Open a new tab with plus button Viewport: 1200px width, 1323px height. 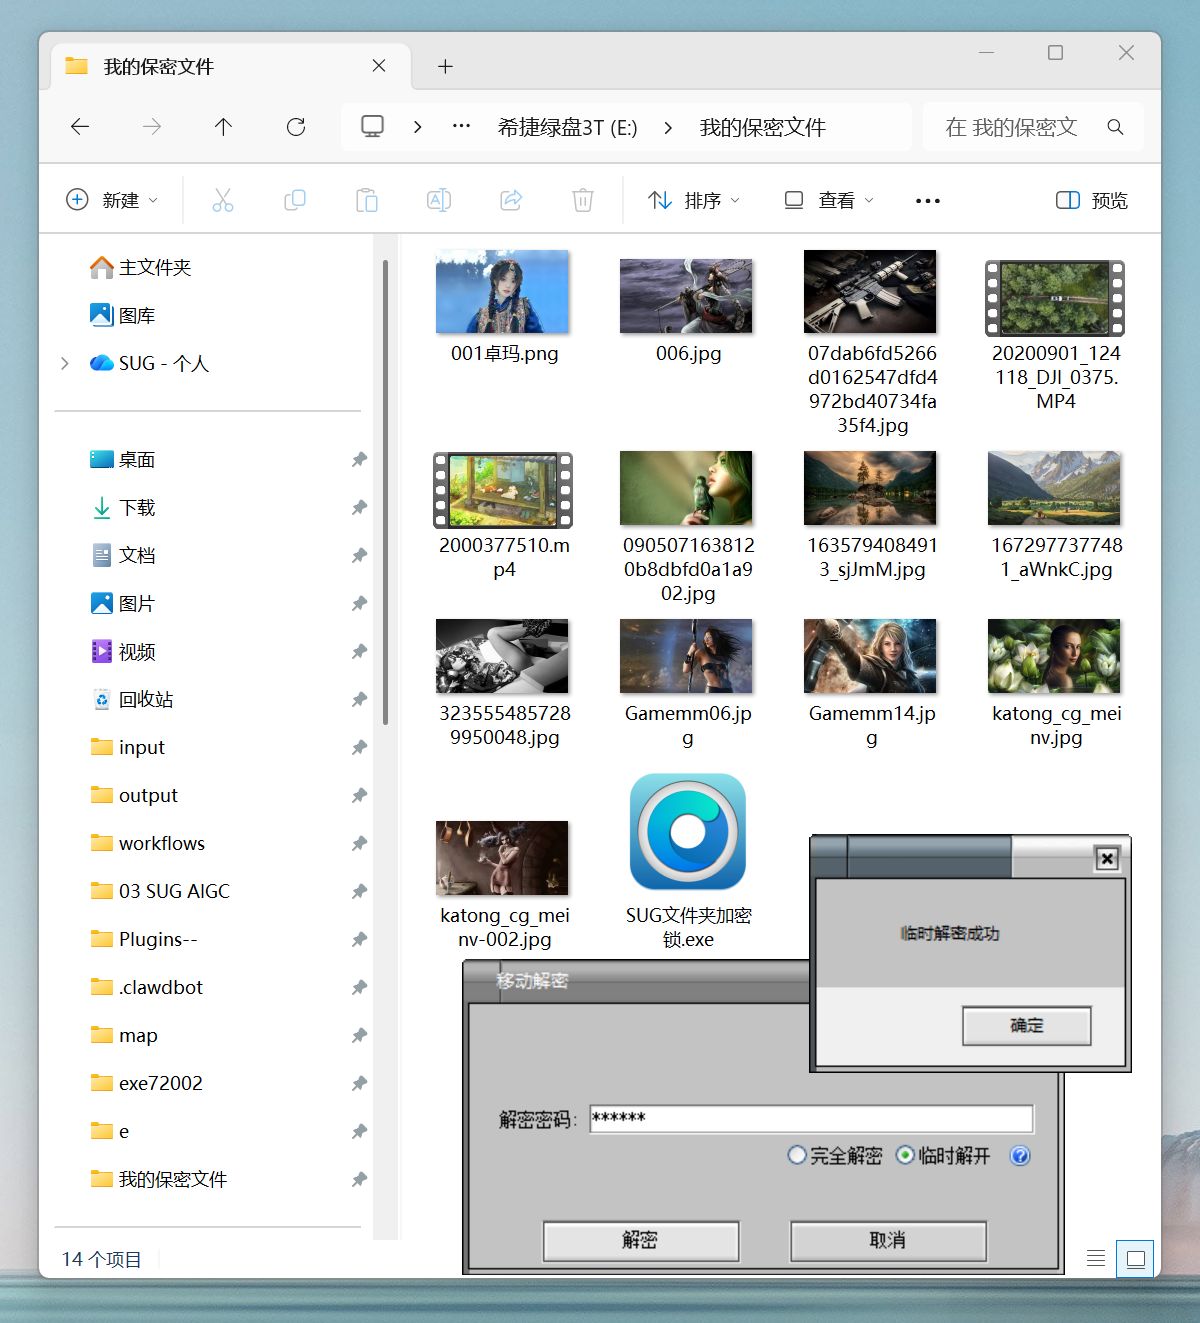coord(446,67)
